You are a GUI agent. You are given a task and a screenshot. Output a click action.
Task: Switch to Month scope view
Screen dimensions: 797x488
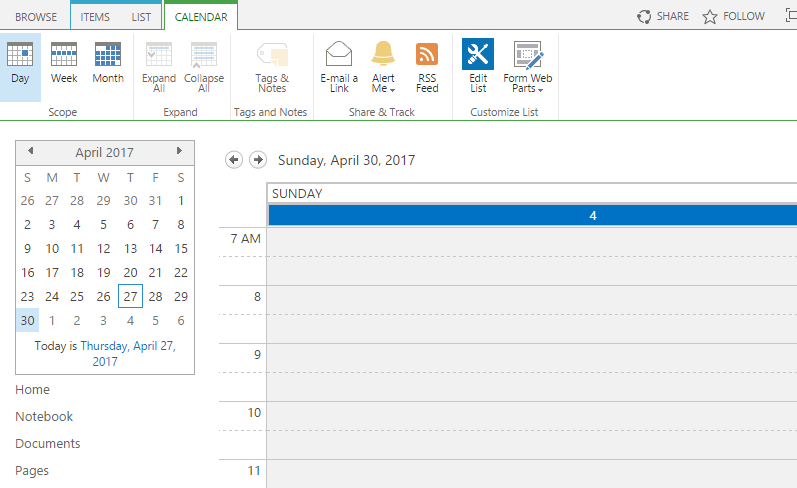(x=108, y=64)
